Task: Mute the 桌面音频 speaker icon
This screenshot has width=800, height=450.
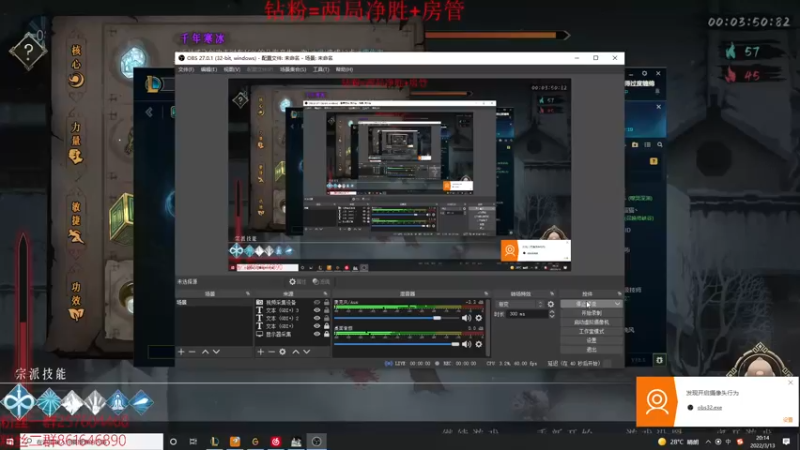Action: (466, 344)
